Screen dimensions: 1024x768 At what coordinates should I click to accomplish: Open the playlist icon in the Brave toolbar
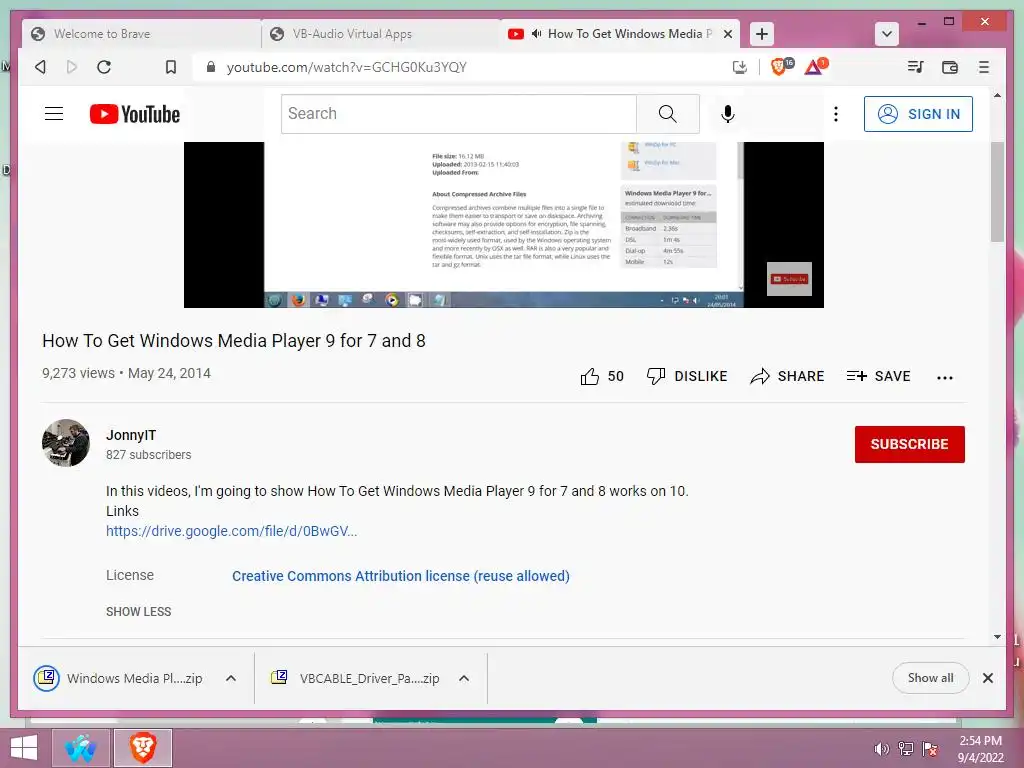(915, 67)
